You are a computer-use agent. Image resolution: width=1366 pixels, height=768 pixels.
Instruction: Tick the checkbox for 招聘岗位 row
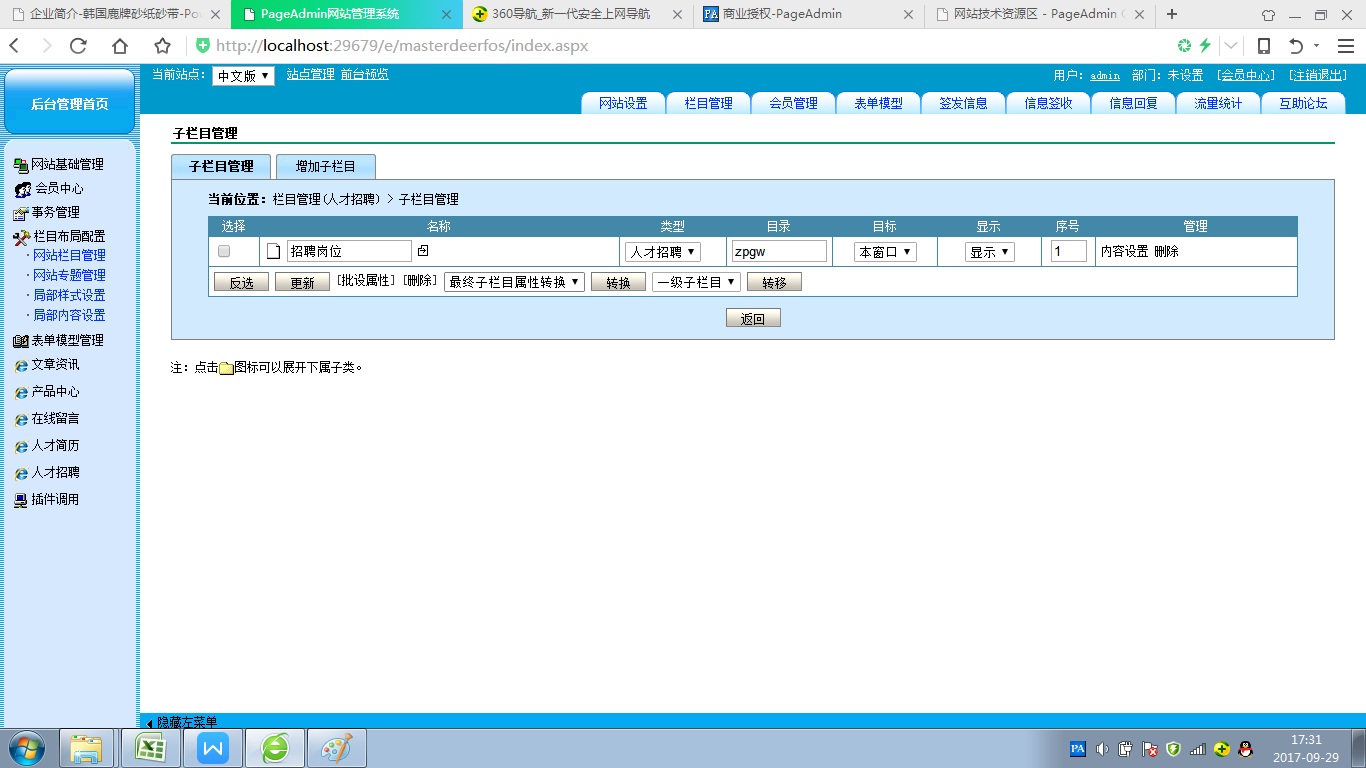[x=224, y=251]
